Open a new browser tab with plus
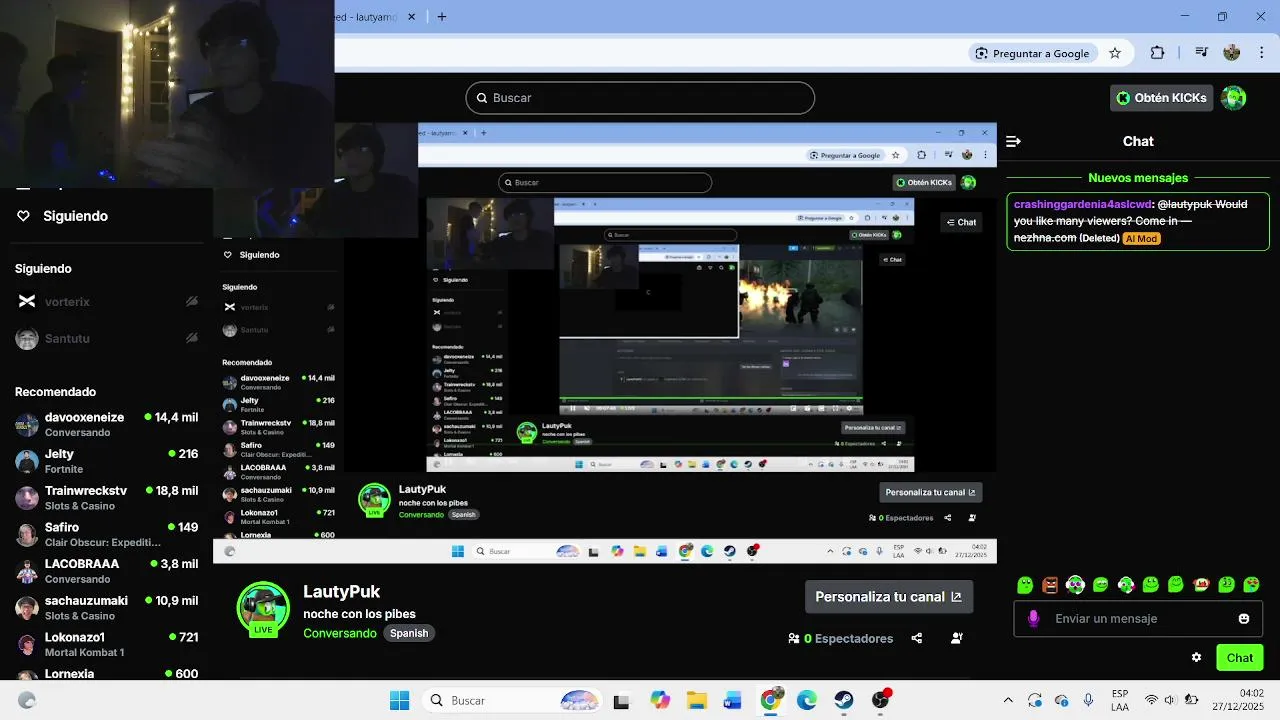The width and height of the screenshot is (1280, 720). [442, 16]
